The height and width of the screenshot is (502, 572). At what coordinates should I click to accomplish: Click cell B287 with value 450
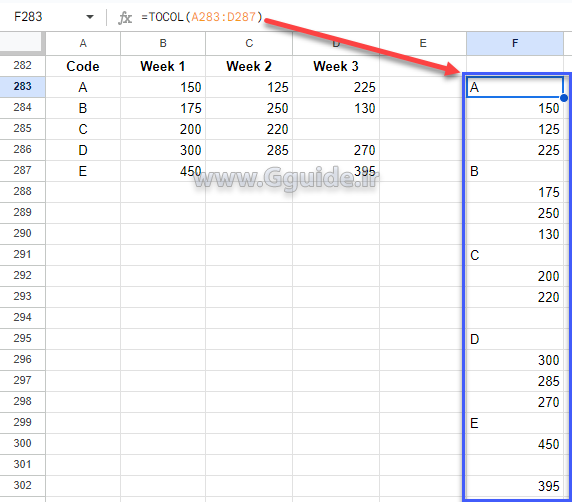pos(163,171)
